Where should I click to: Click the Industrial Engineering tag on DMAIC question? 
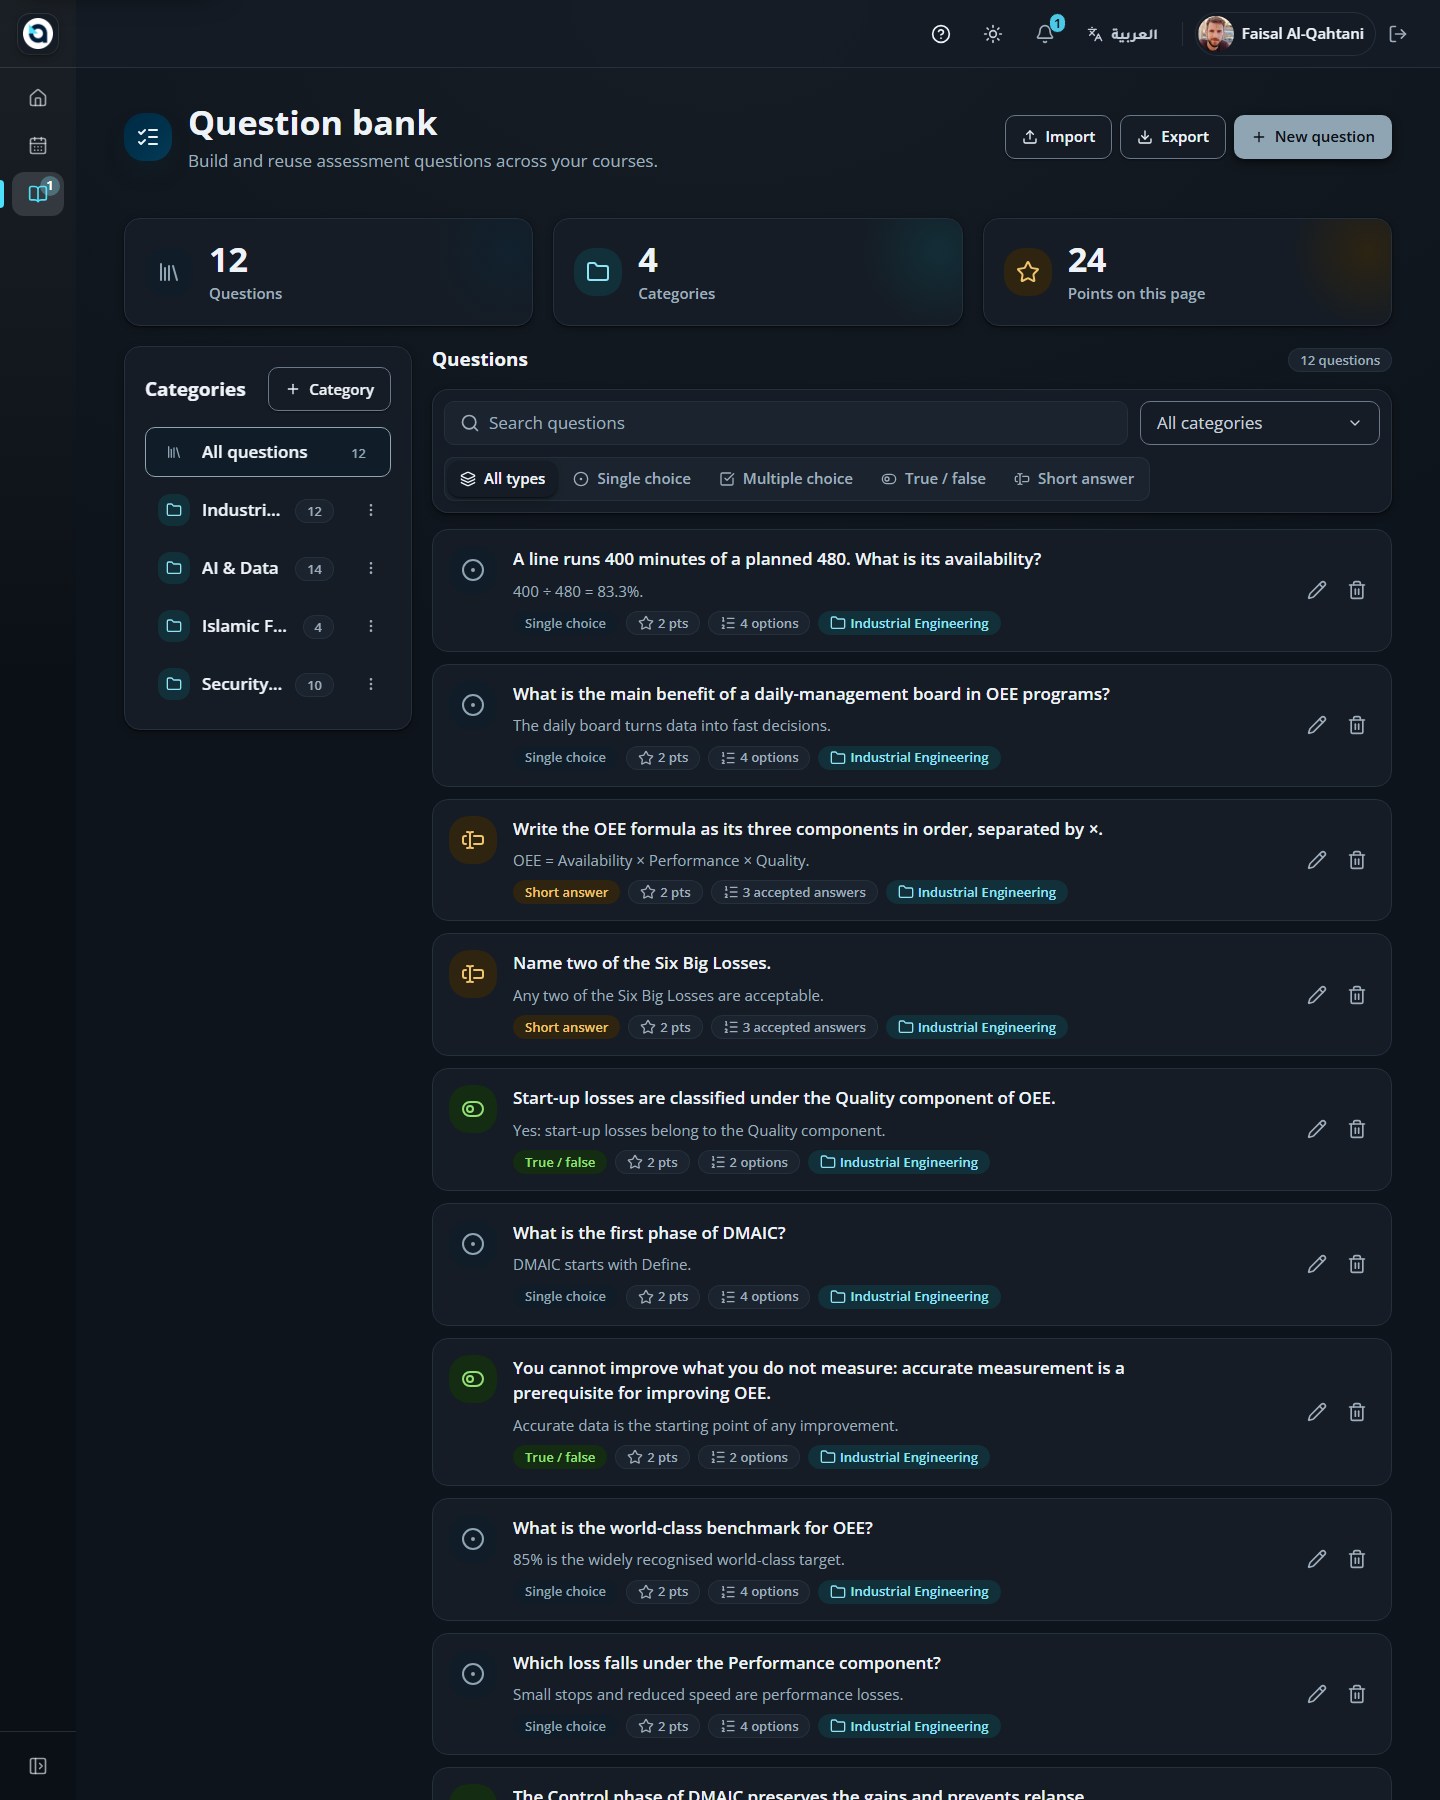coord(909,1297)
